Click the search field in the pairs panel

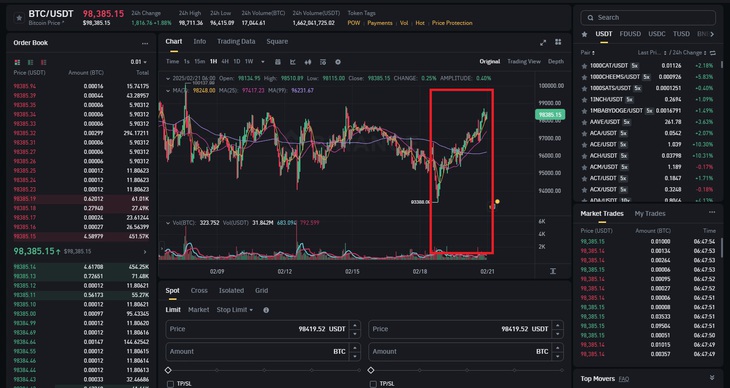pyautogui.click(x=648, y=18)
